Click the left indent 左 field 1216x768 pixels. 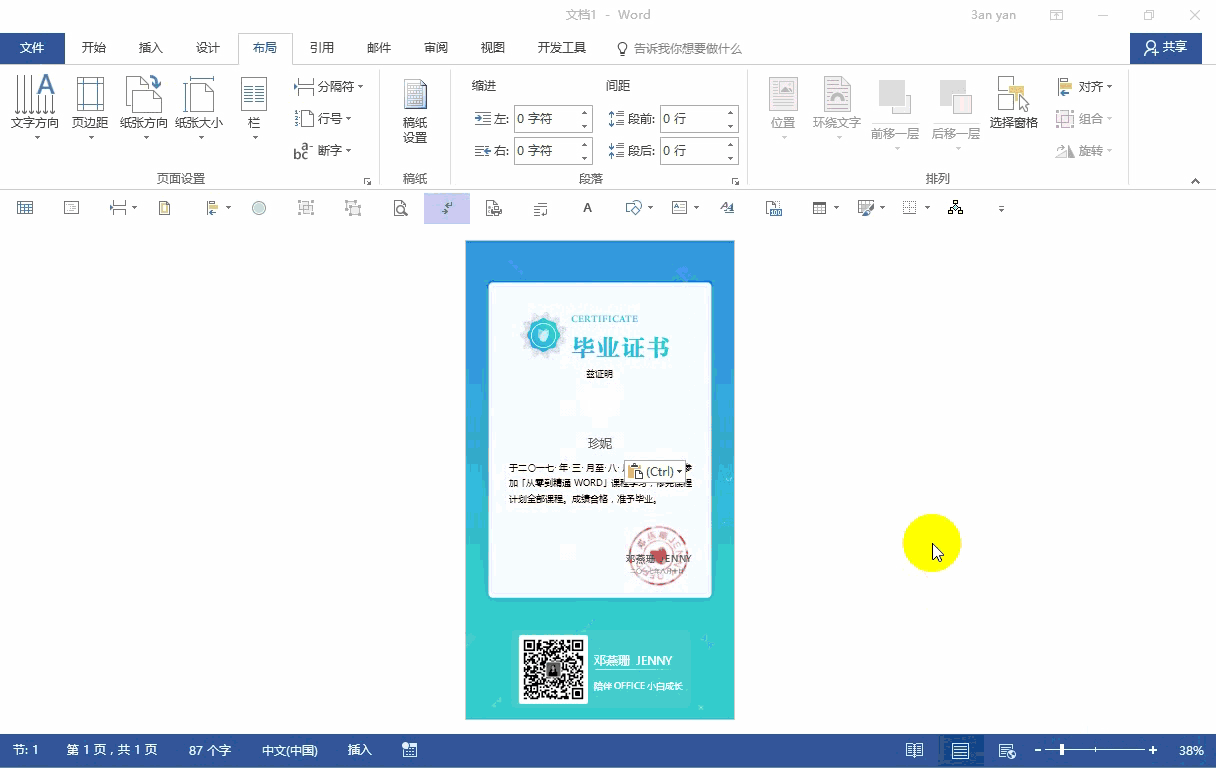coord(553,119)
